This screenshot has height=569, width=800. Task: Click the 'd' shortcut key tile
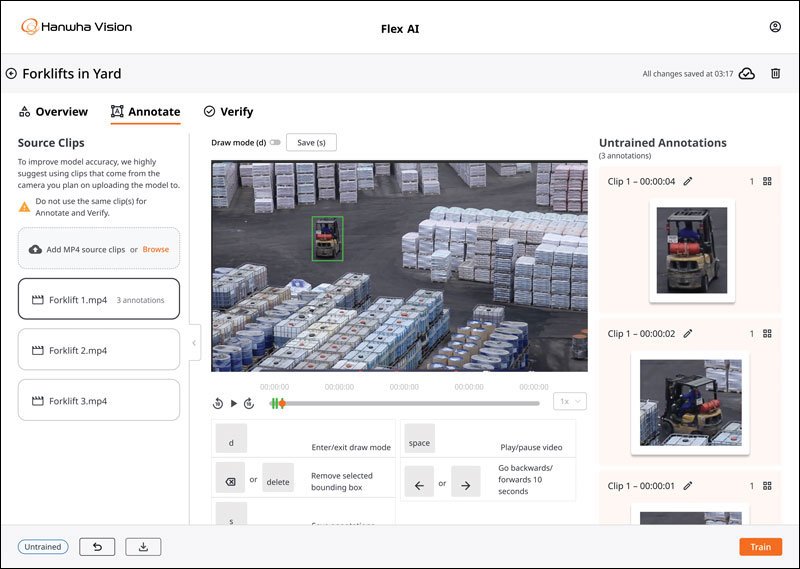(x=231, y=438)
